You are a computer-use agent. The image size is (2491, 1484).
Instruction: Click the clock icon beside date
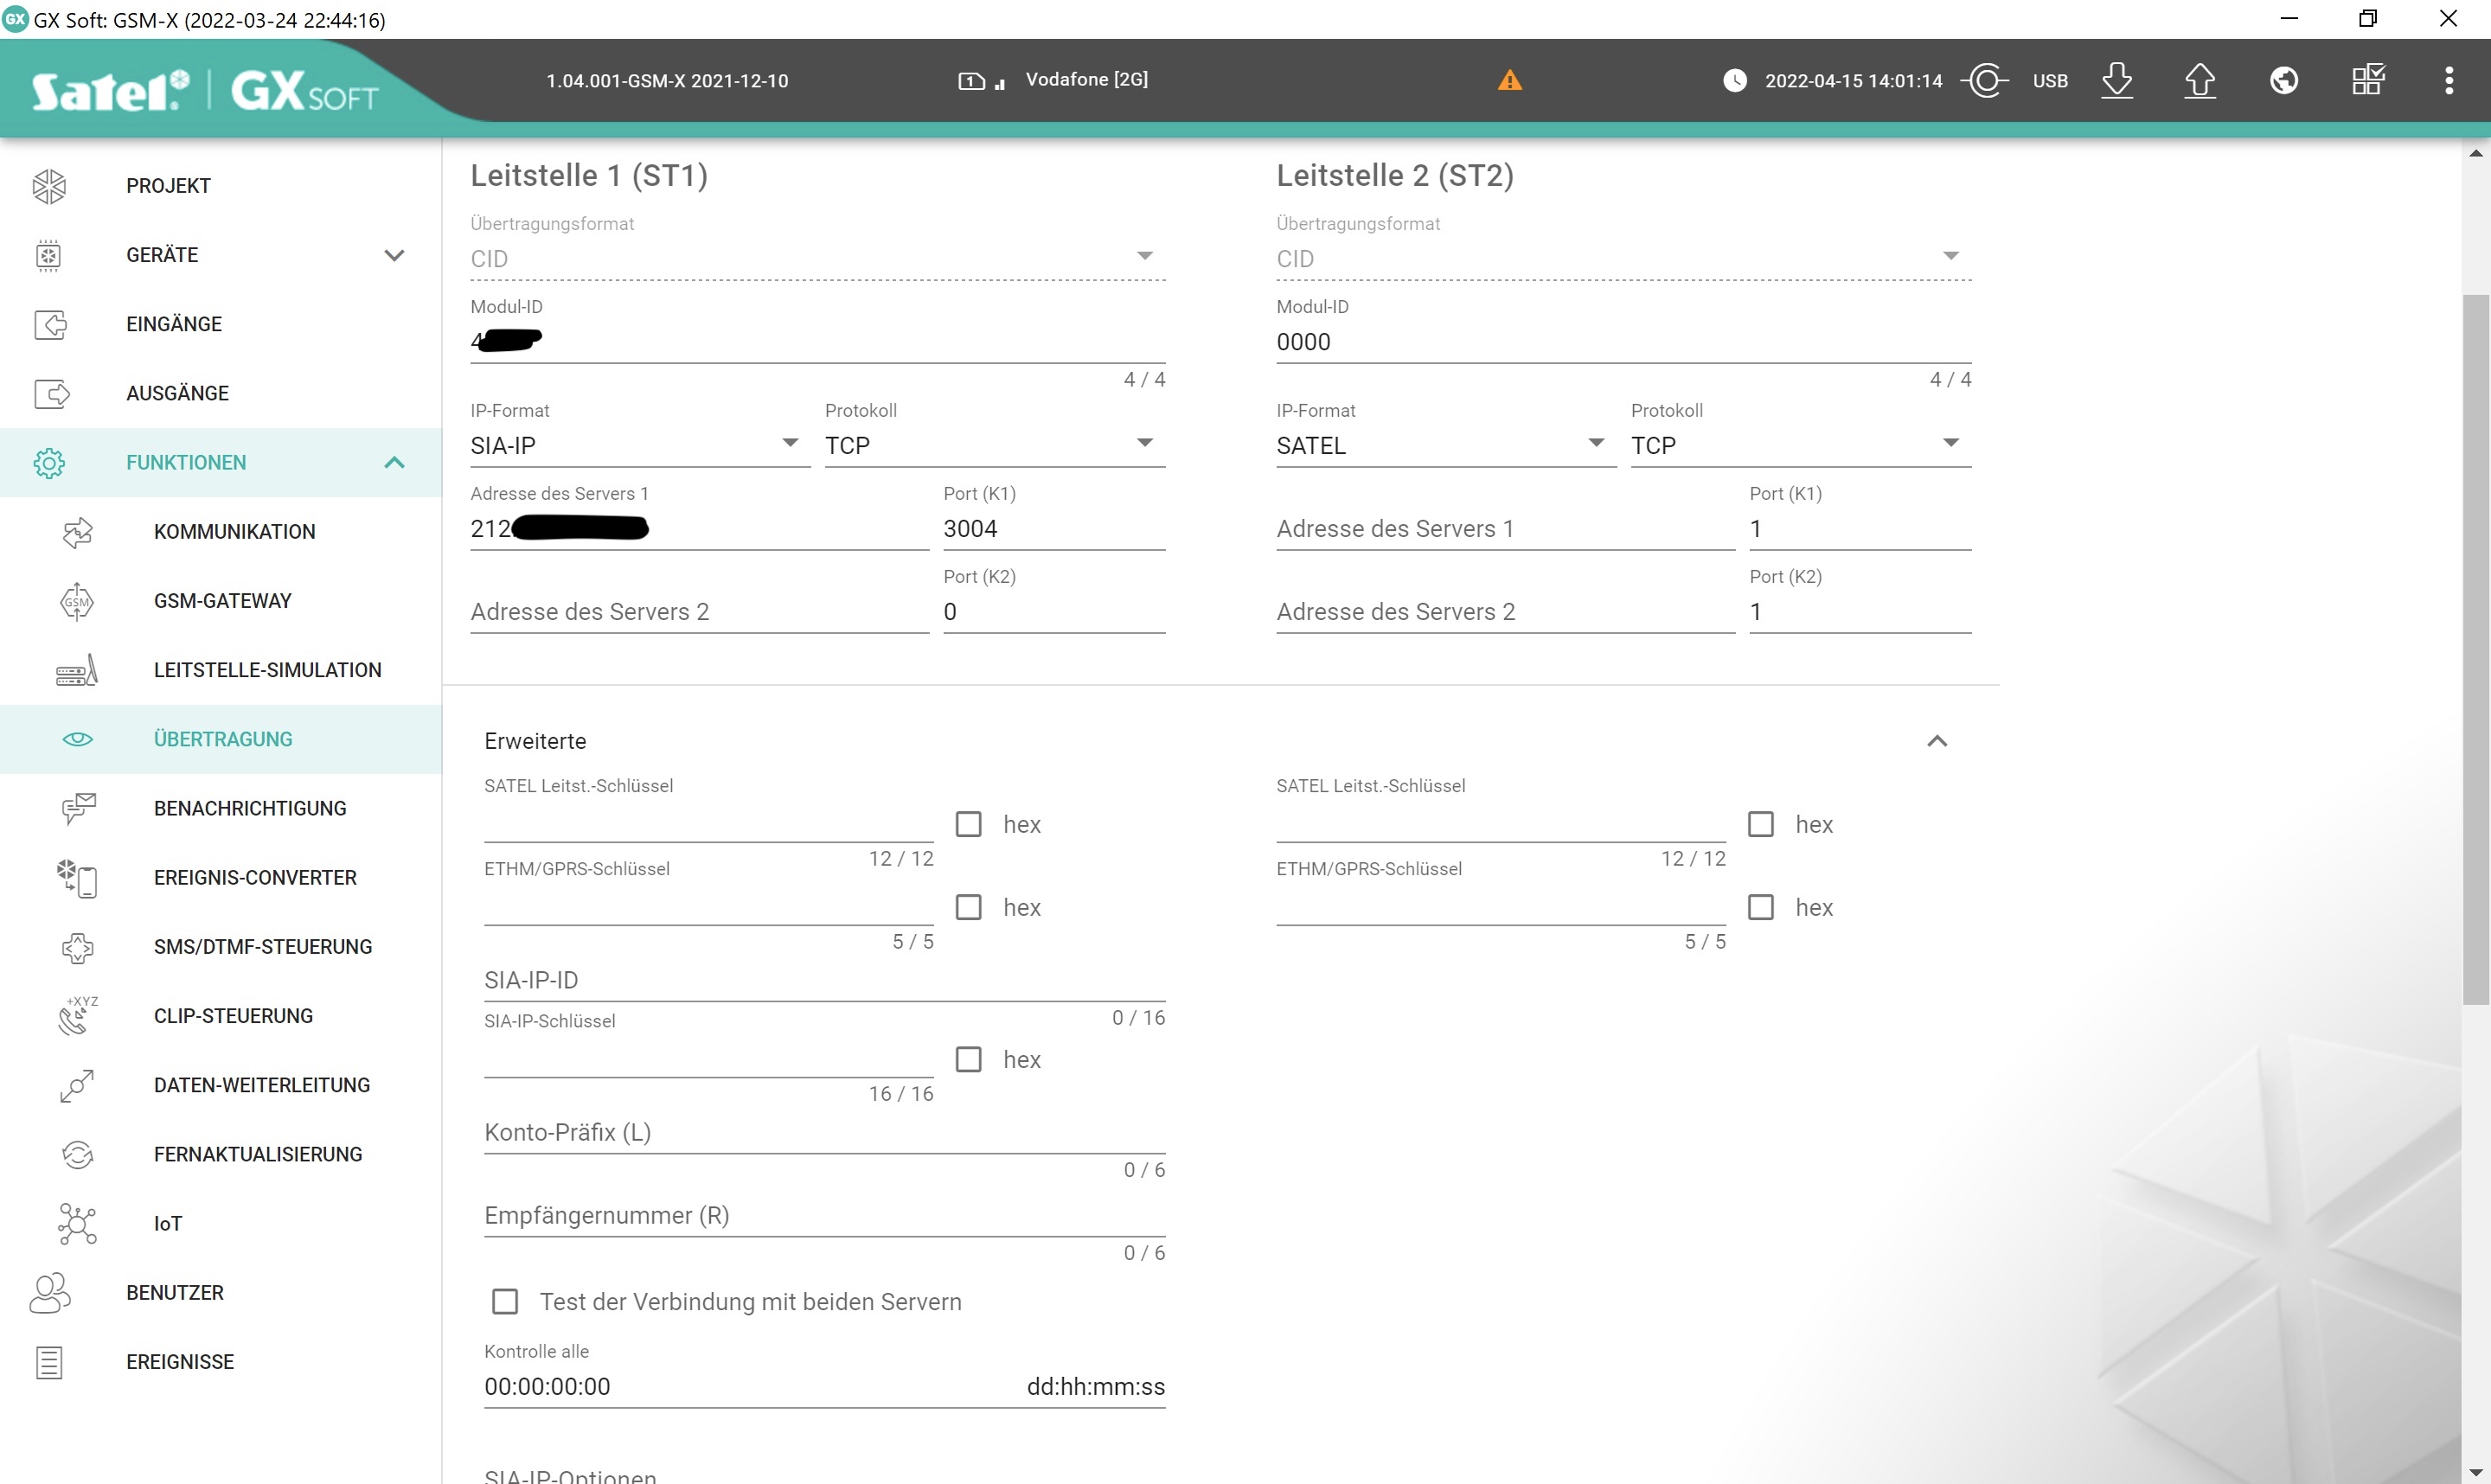[1735, 80]
